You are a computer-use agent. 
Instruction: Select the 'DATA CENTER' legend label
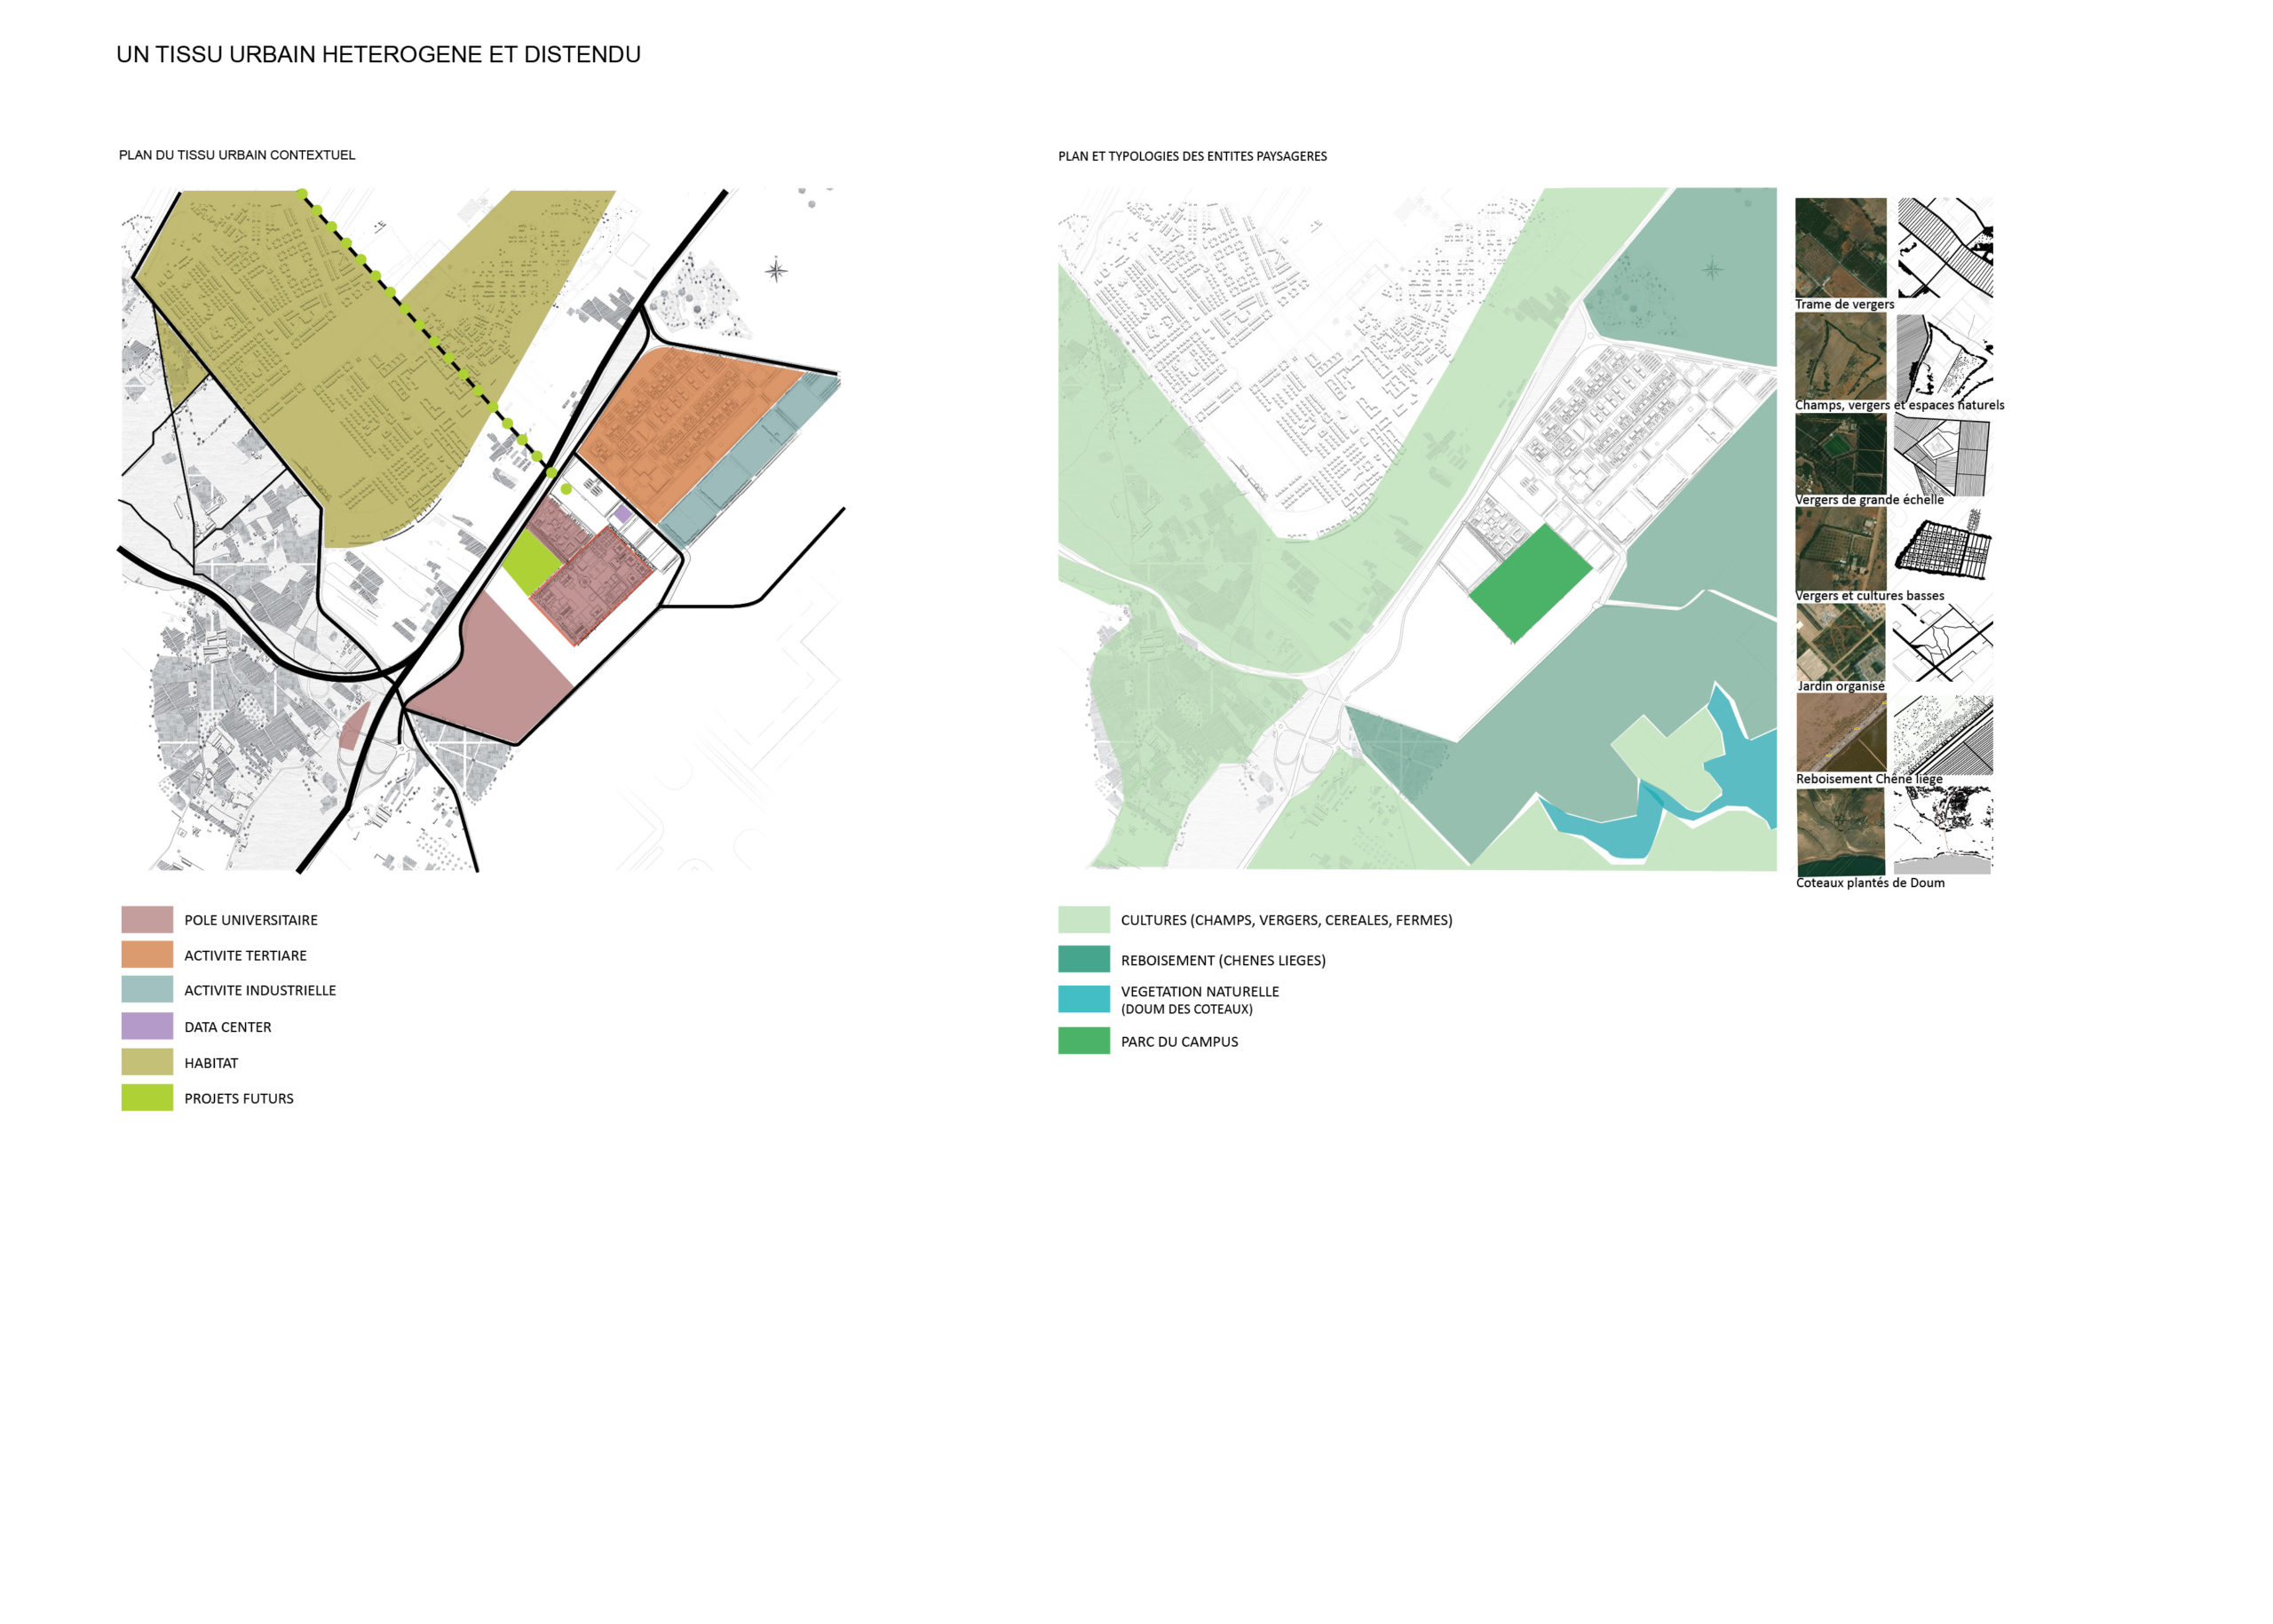[x=228, y=1027]
